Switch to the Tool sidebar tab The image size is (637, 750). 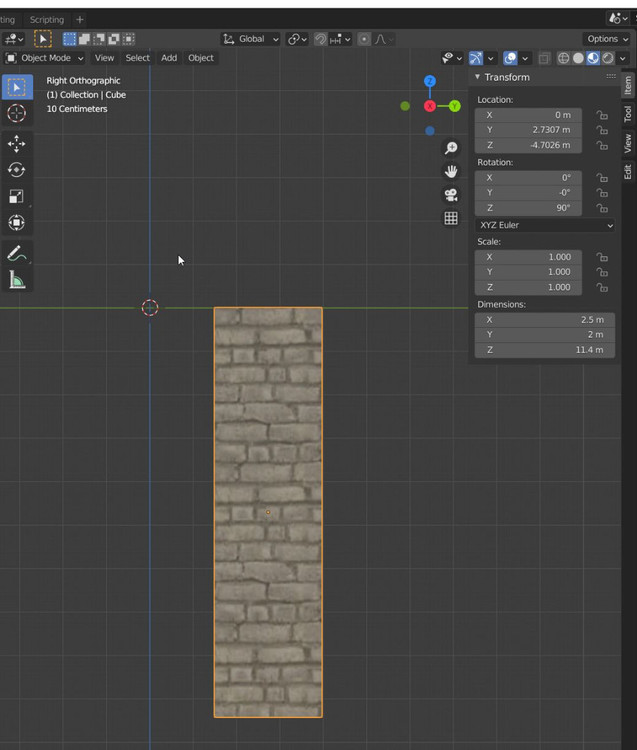[x=627, y=114]
